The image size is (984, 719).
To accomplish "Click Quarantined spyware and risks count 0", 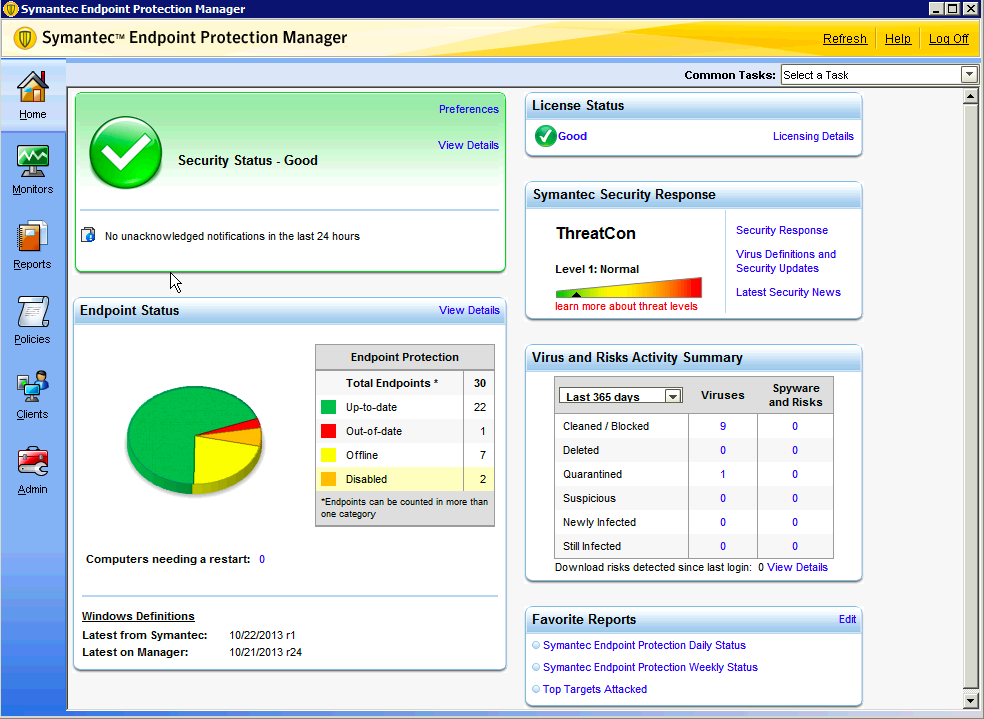I will 795,474.
